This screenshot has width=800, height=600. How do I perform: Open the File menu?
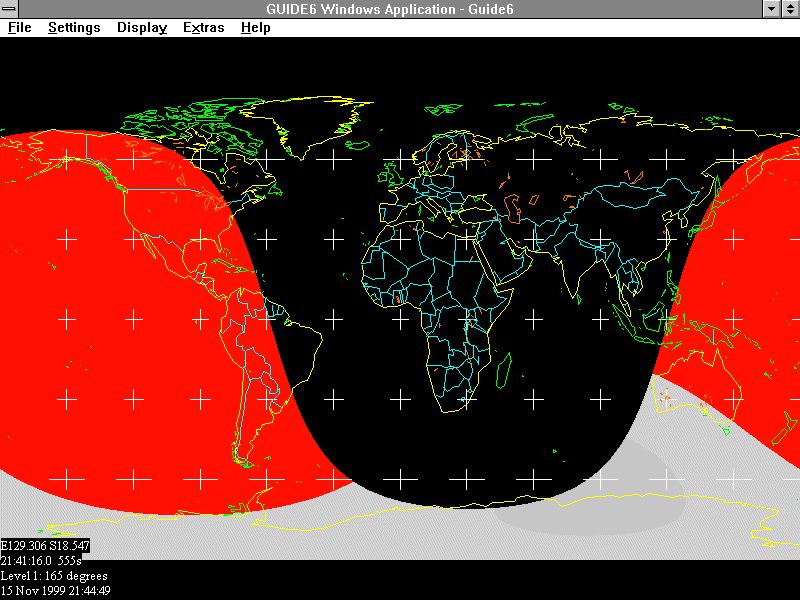[x=19, y=27]
